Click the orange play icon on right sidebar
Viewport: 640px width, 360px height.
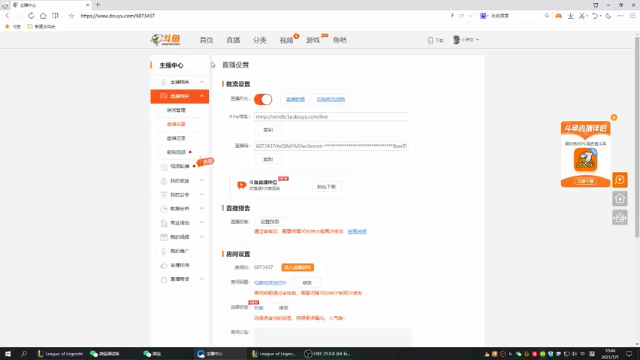click(620, 180)
